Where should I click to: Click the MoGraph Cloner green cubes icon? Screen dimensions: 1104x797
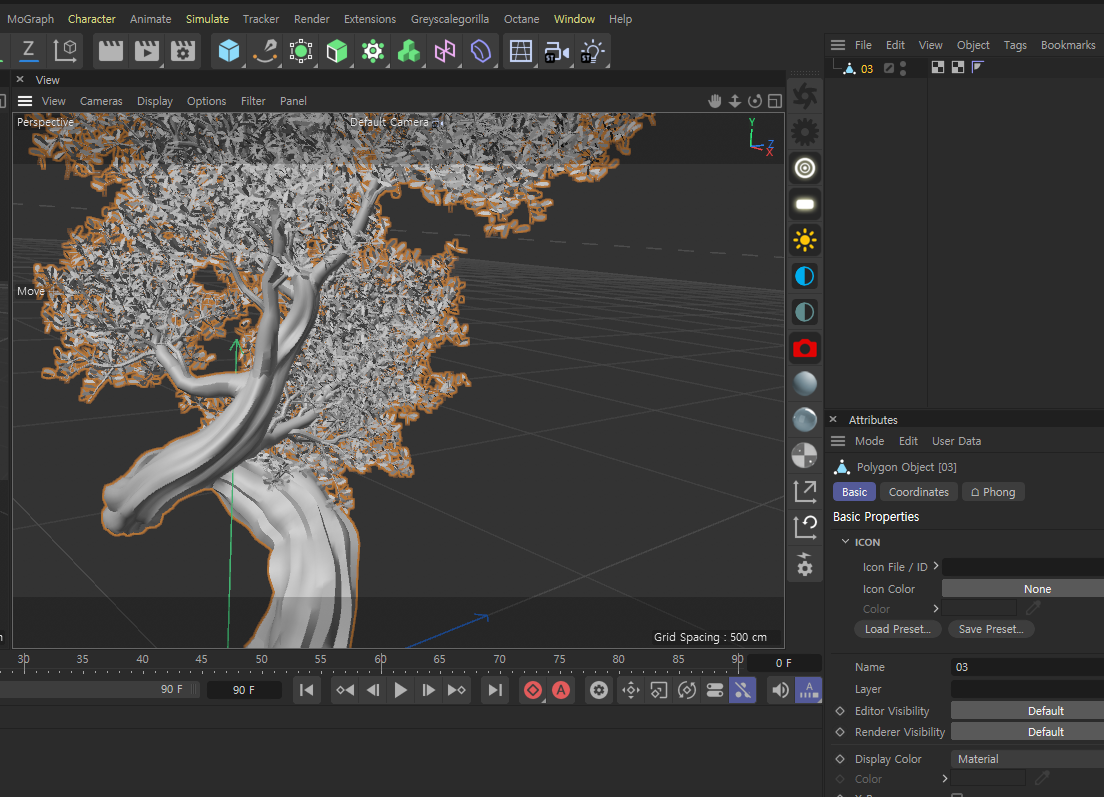coord(408,51)
